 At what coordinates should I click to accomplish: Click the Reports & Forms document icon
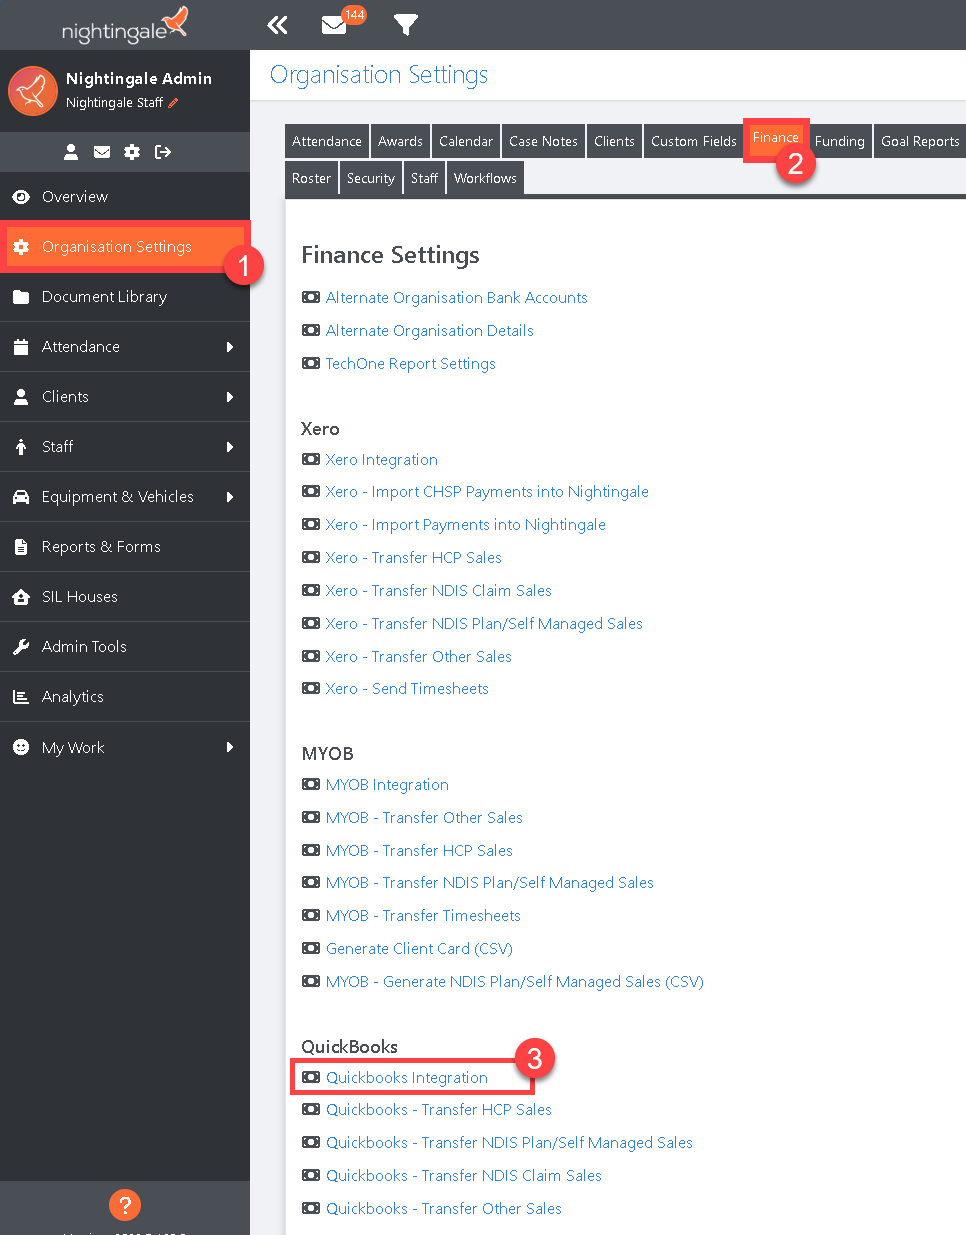point(21,547)
